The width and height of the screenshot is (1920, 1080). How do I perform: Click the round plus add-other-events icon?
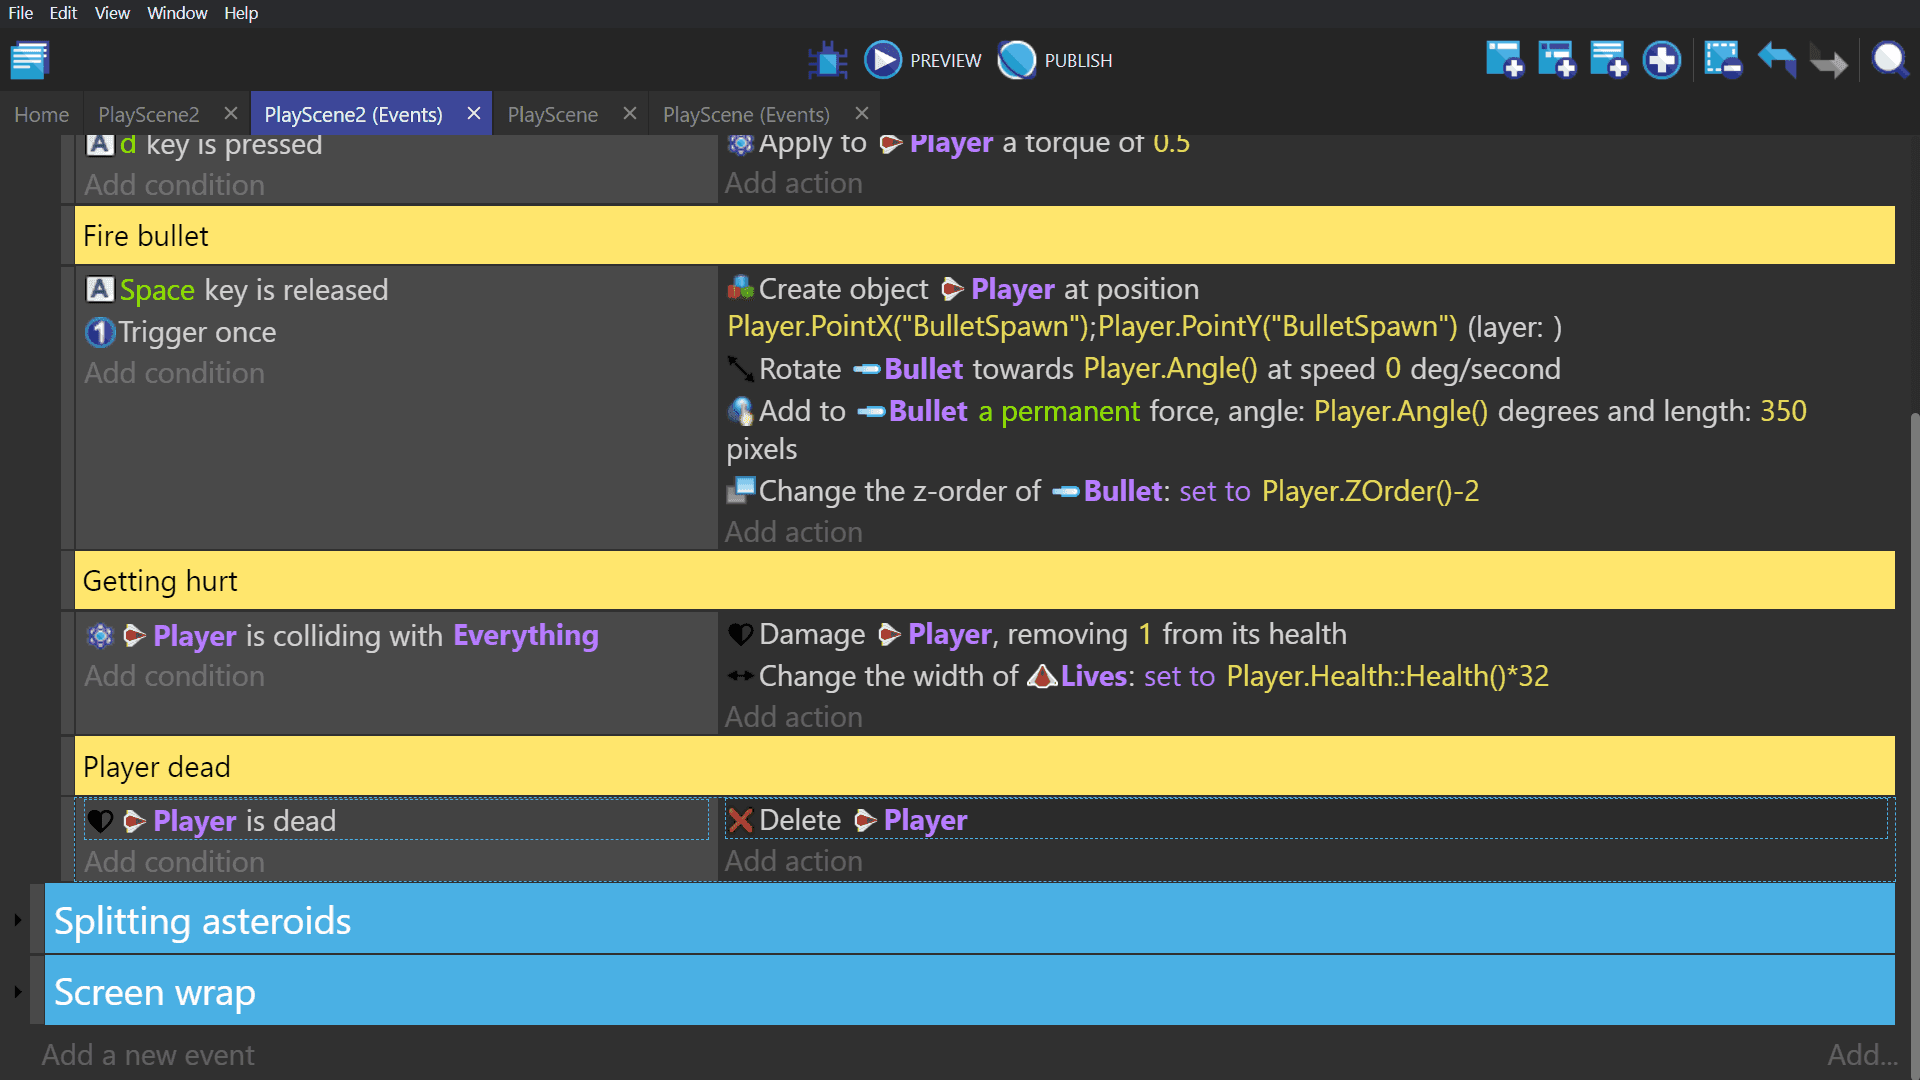pos(1661,60)
